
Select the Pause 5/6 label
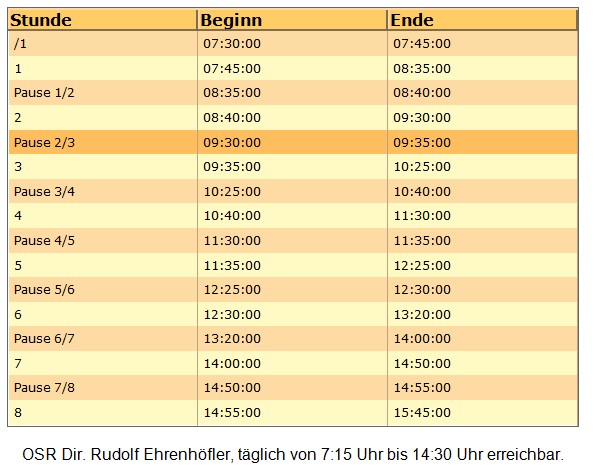(44, 290)
